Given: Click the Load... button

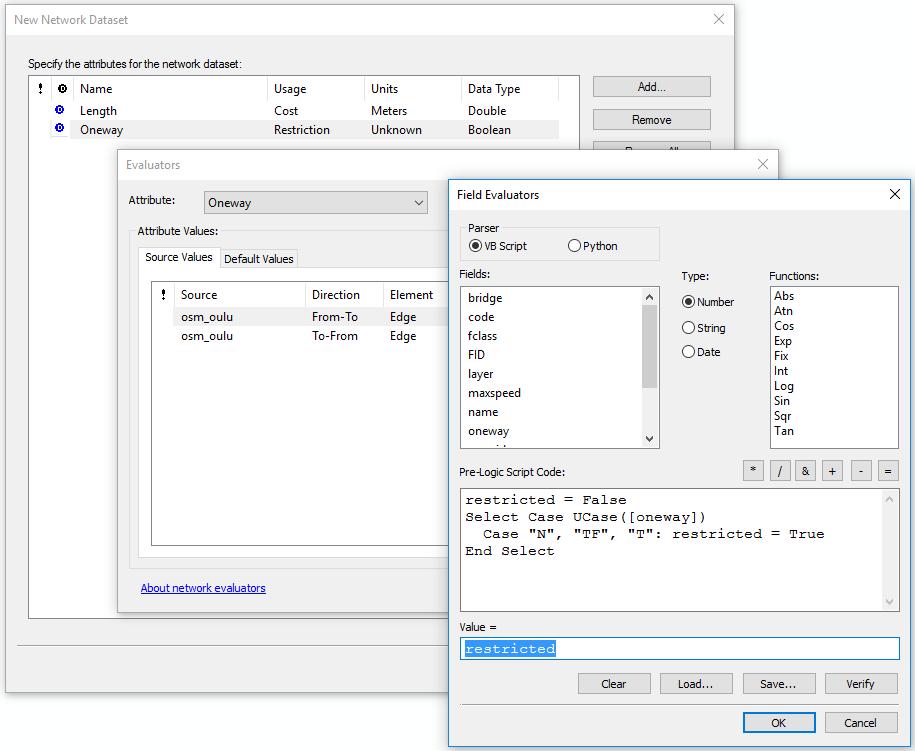Looking at the screenshot, I should point(696,684).
